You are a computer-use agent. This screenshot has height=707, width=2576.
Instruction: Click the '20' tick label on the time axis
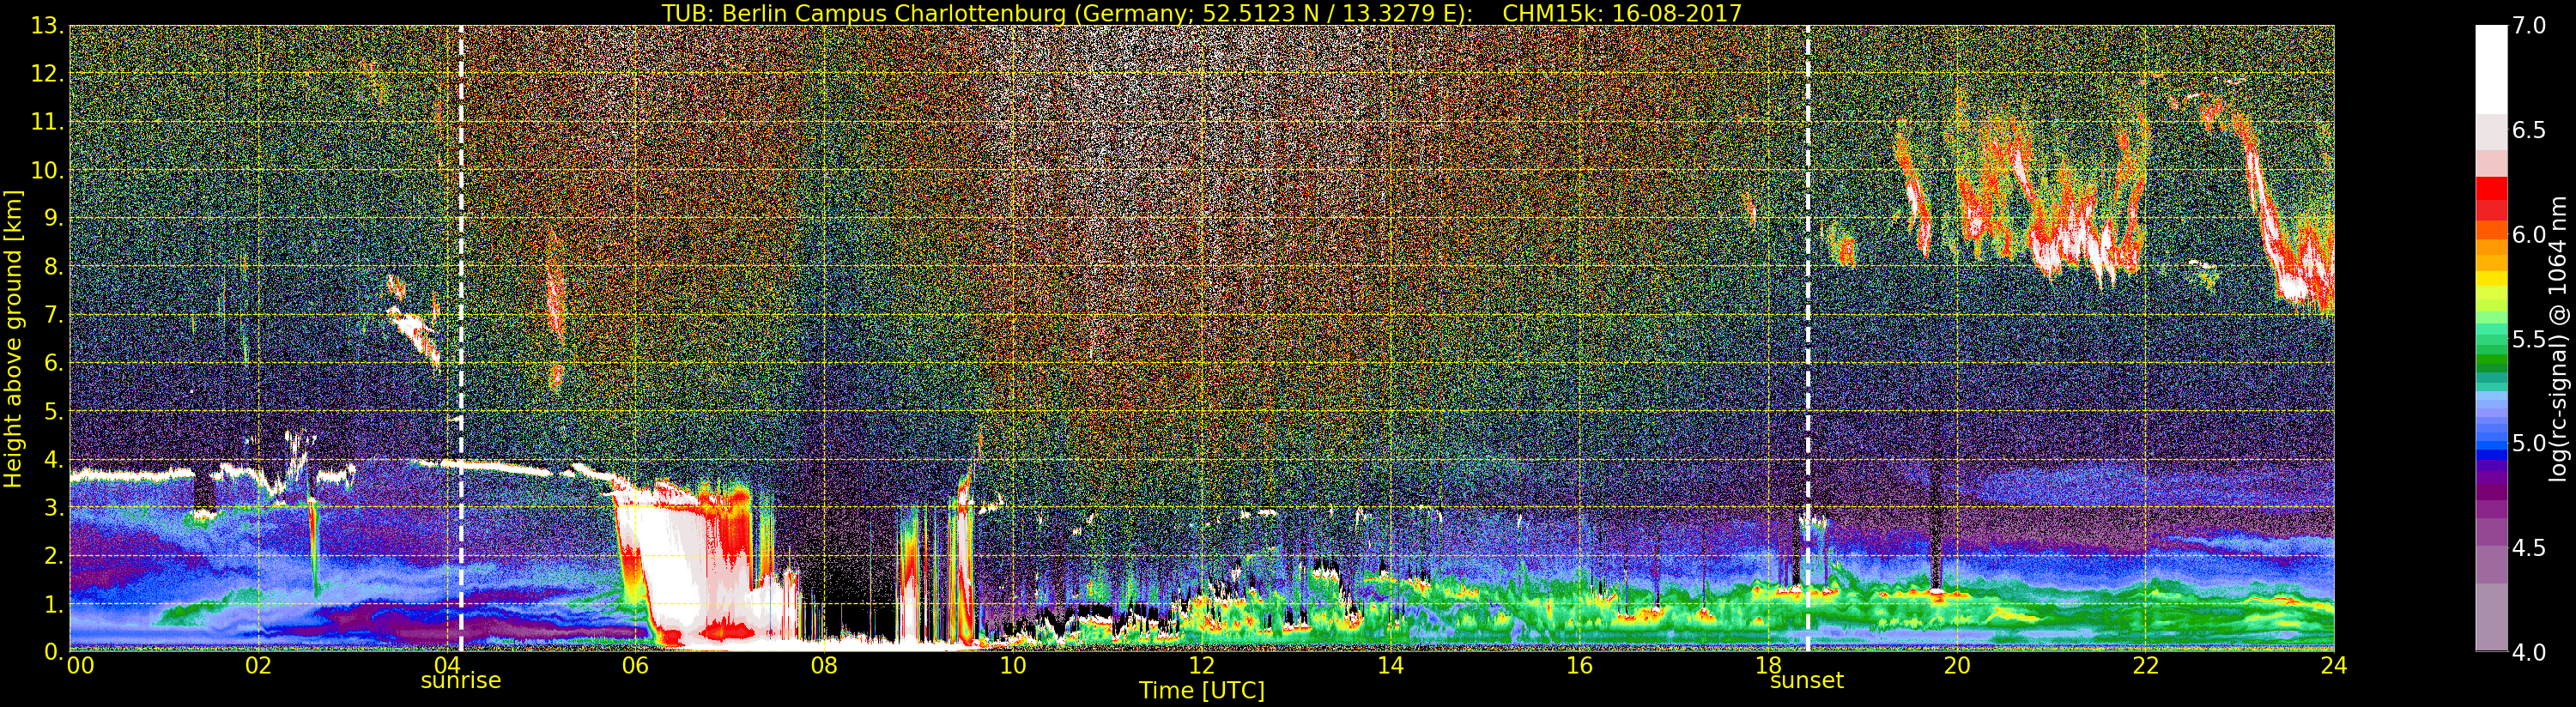tap(1956, 666)
